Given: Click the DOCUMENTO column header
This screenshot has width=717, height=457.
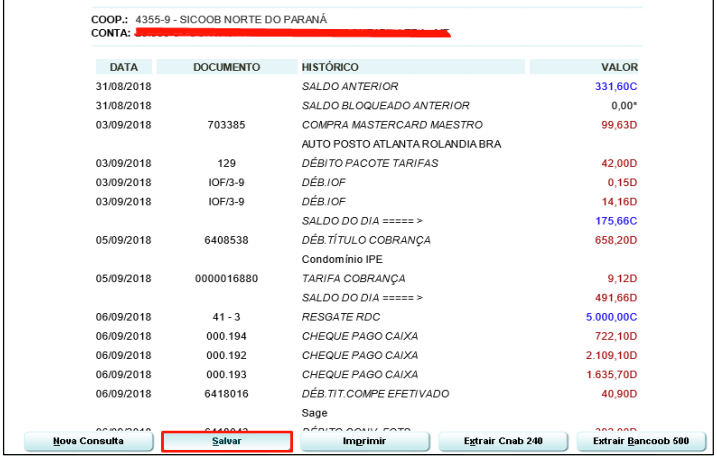Looking at the screenshot, I should [226, 67].
